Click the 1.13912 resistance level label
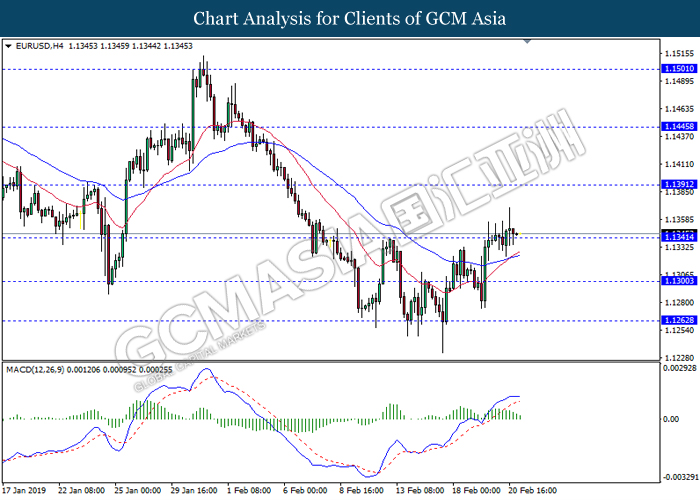The width and height of the screenshot is (700, 500). (679, 184)
